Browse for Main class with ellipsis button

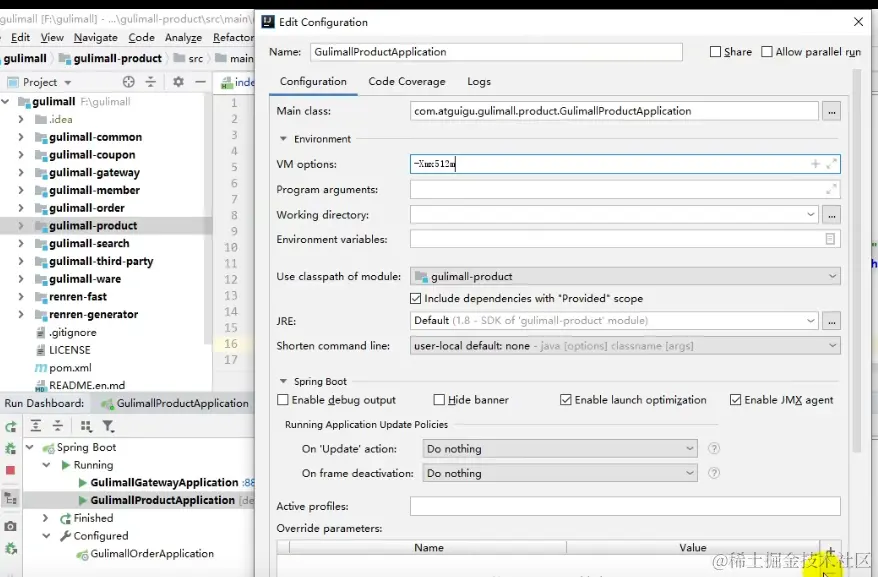(x=832, y=111)
